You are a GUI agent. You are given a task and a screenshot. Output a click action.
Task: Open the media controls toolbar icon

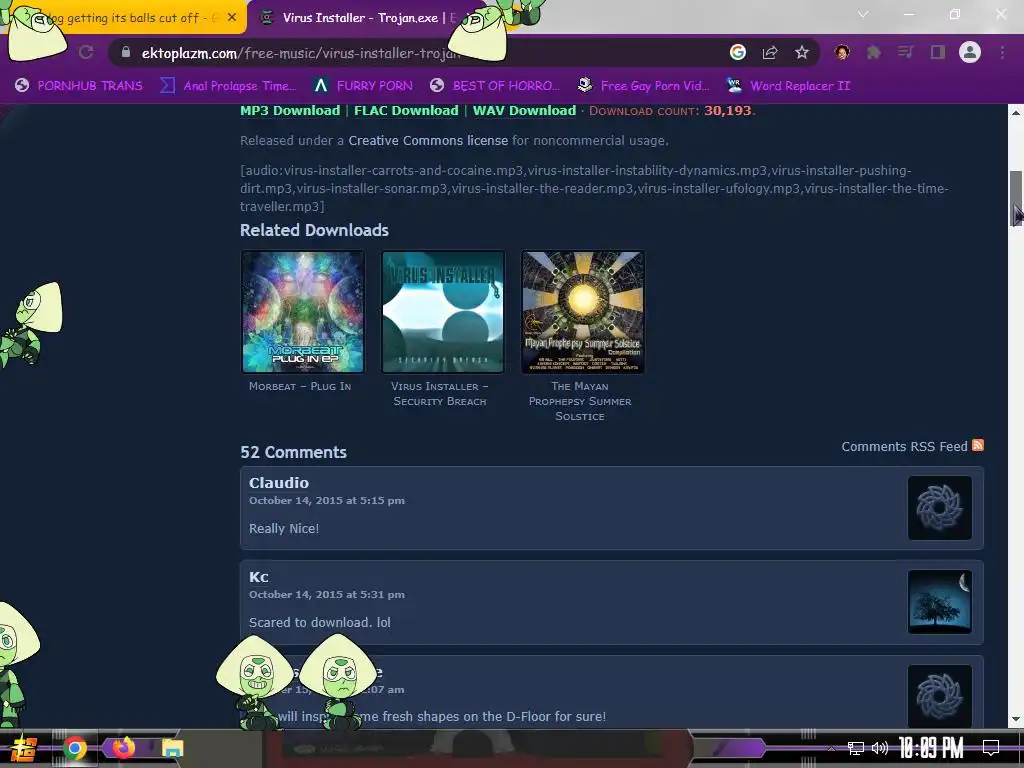coord(906,52)
